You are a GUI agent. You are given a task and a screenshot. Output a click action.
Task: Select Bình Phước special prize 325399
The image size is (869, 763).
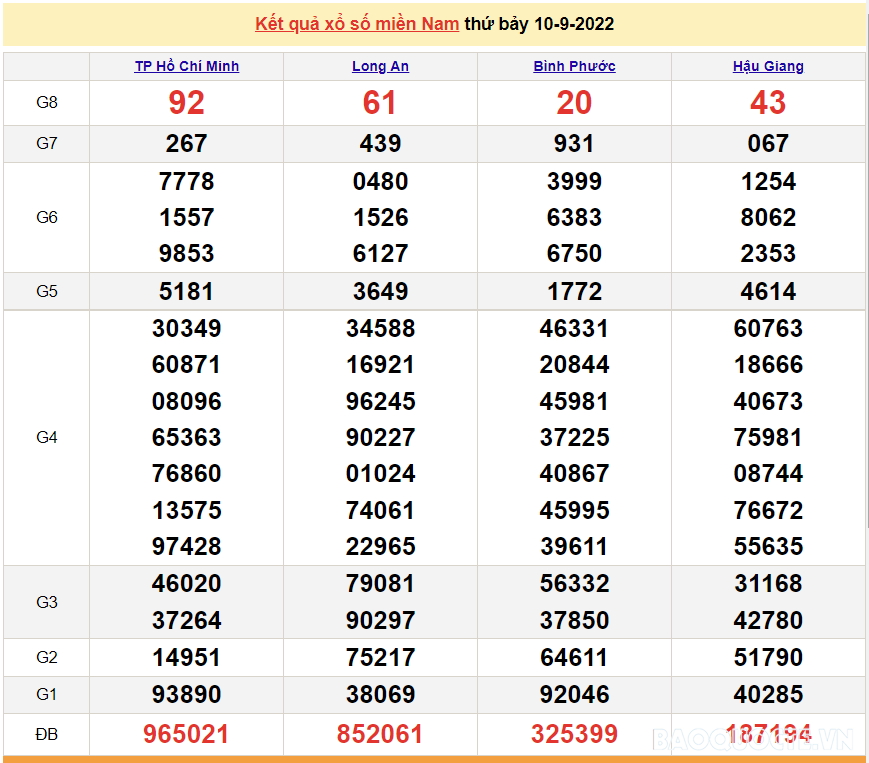[x=574, y=735]
